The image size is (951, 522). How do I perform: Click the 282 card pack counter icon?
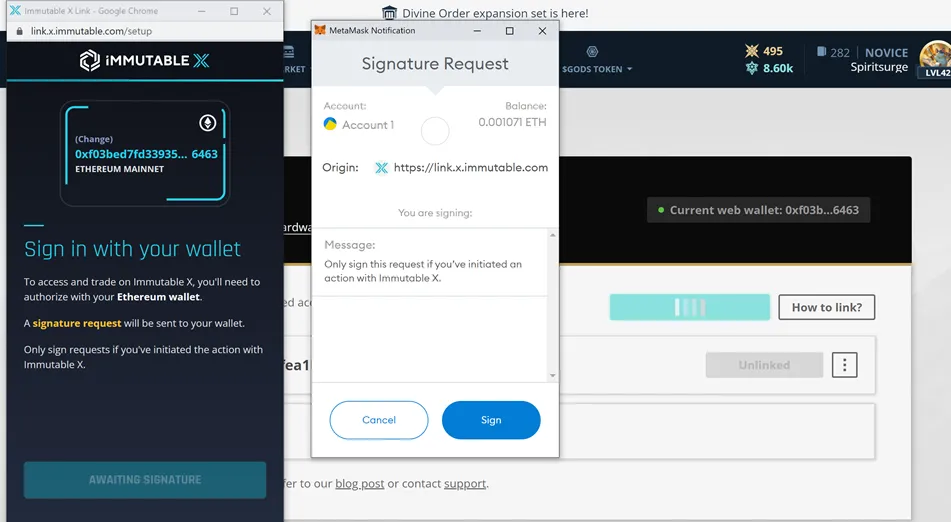coord(822,52)
